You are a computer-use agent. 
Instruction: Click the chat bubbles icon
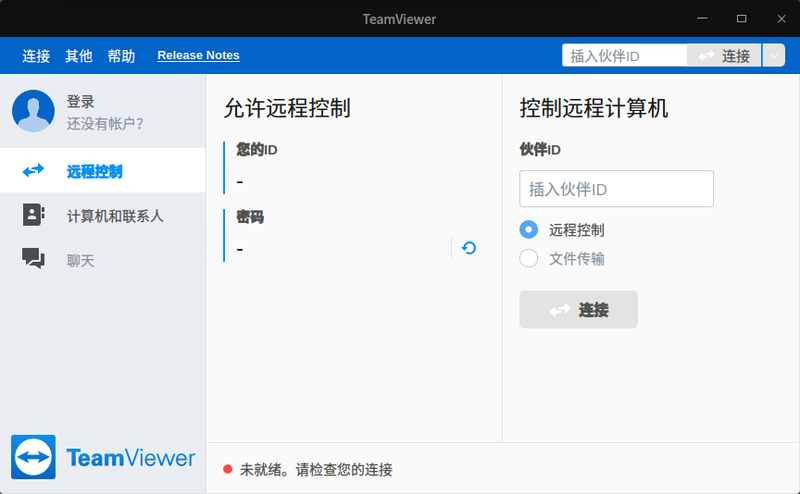[x=34, y=259]
